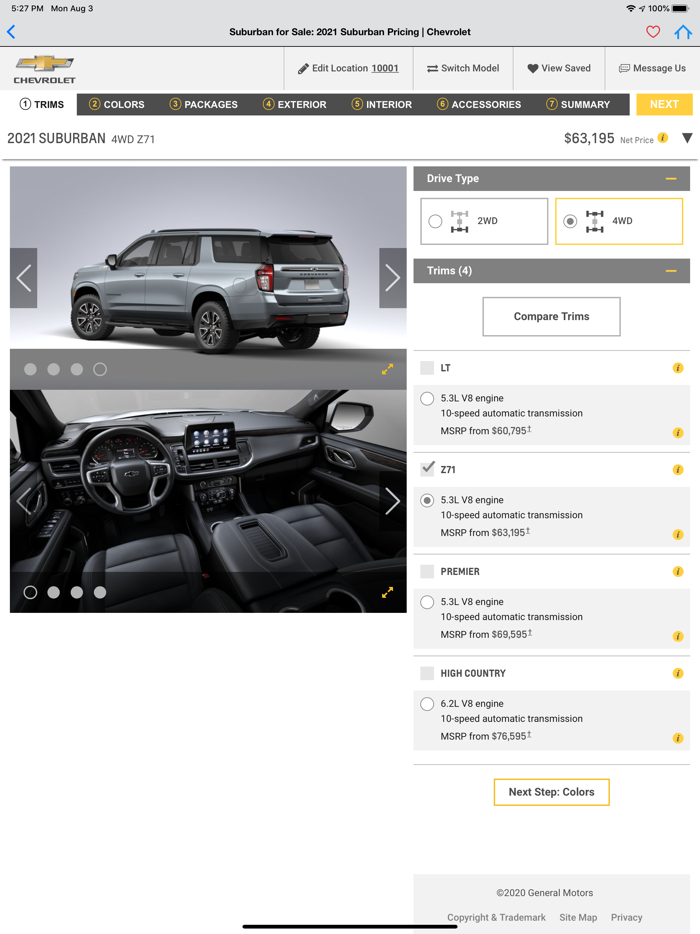Select fourth interior image dot
This screenshot has width=700, height=934.
100,592
